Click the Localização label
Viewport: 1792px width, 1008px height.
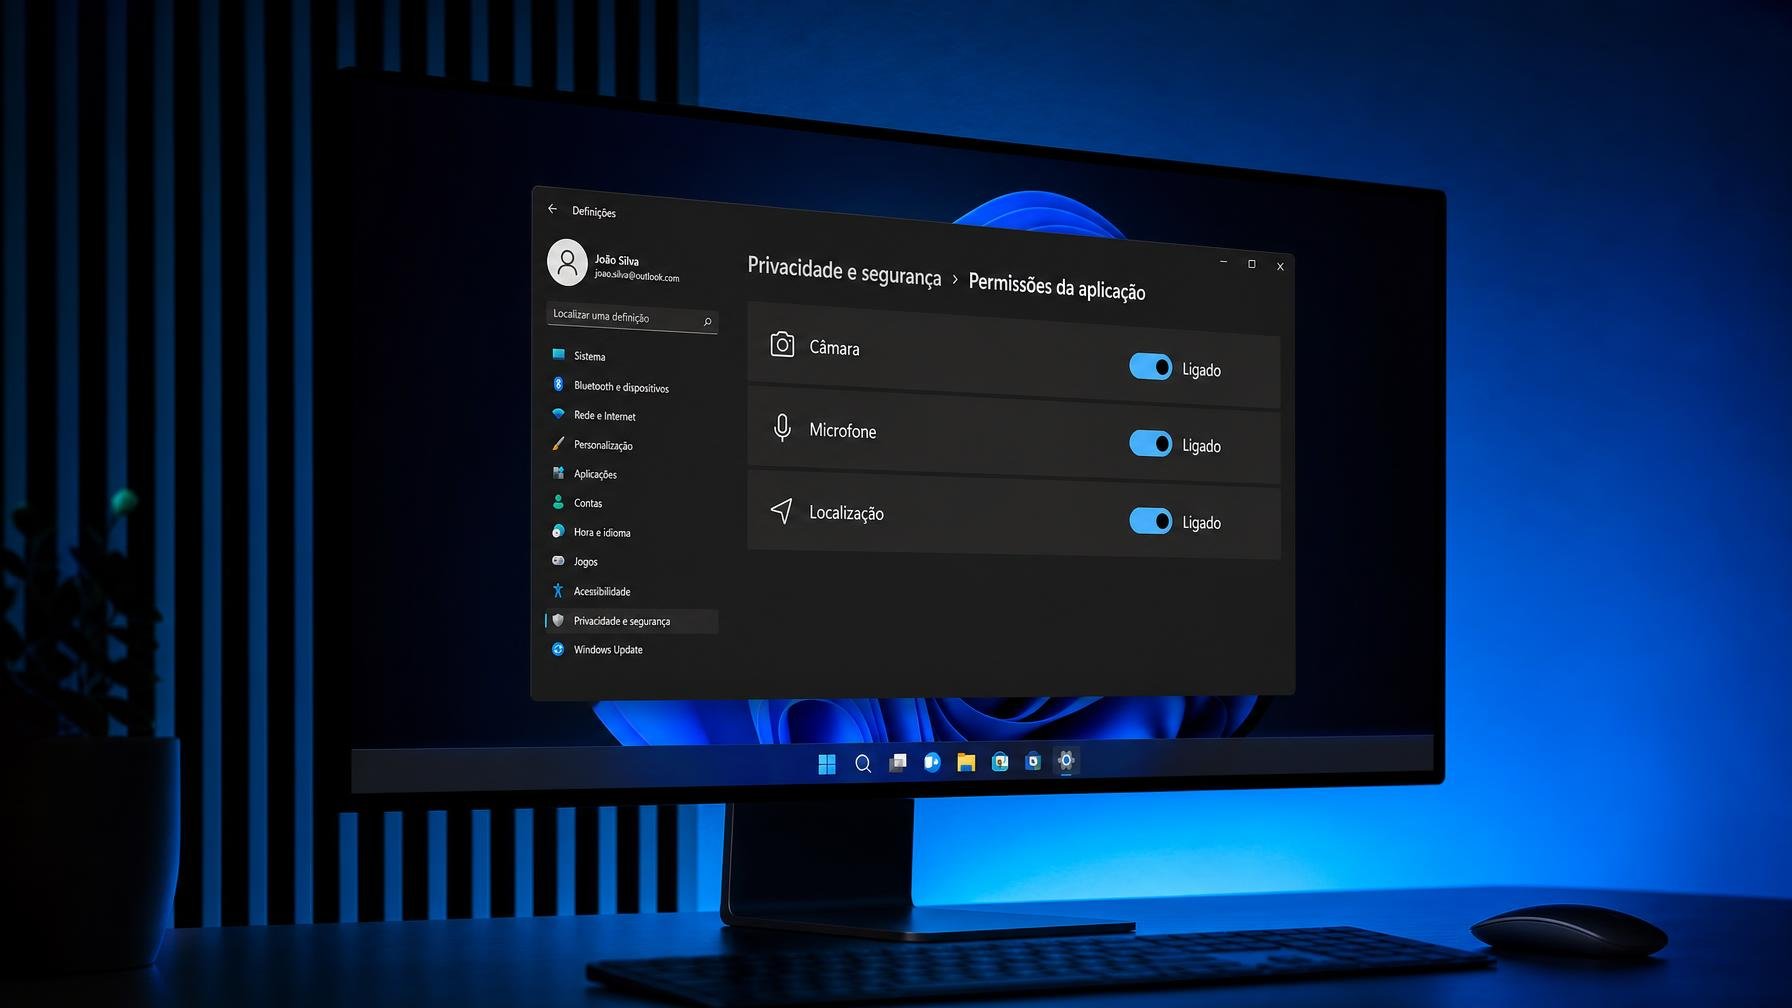pyautogui.click(x=846, y=513)
